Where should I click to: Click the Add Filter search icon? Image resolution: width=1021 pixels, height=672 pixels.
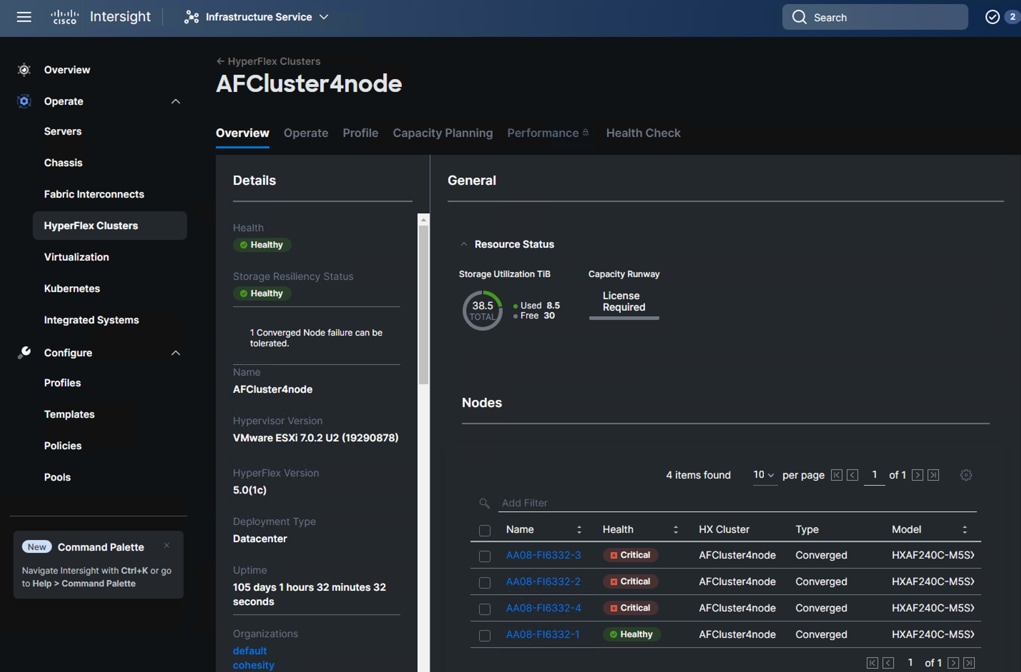[484, 503]
